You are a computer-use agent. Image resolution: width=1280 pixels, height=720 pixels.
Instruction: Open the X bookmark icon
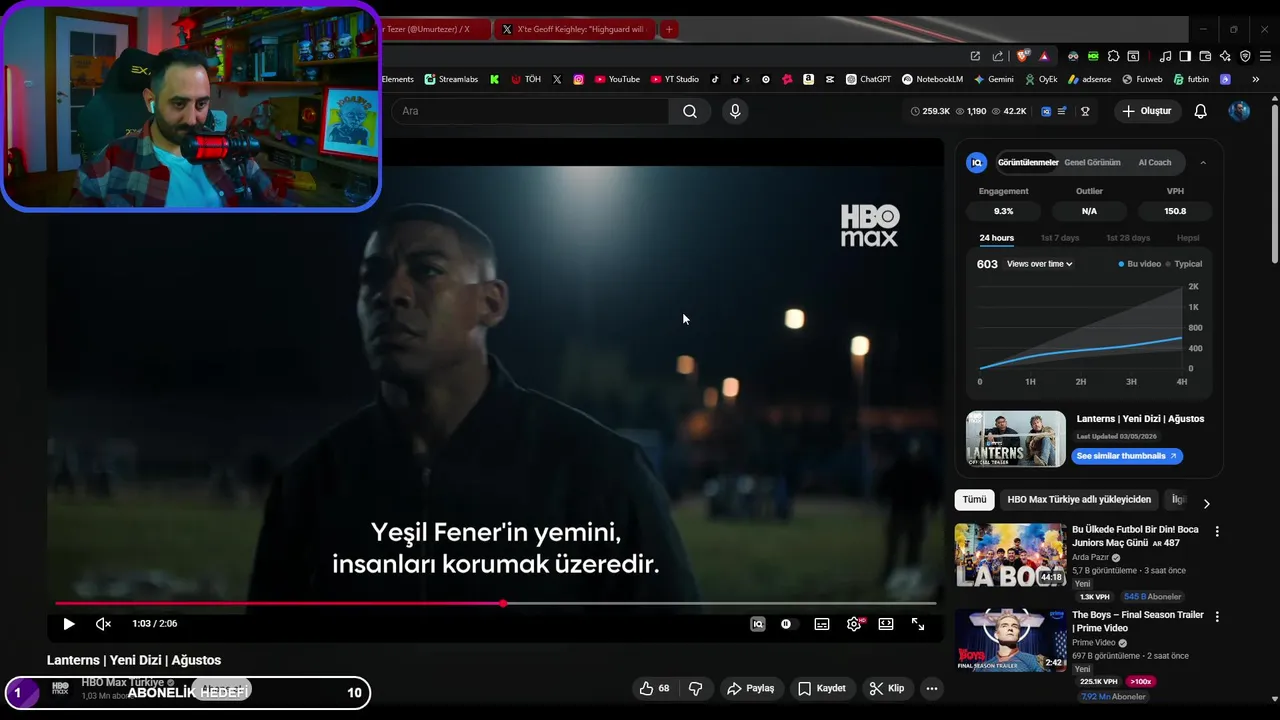(557, 79)
